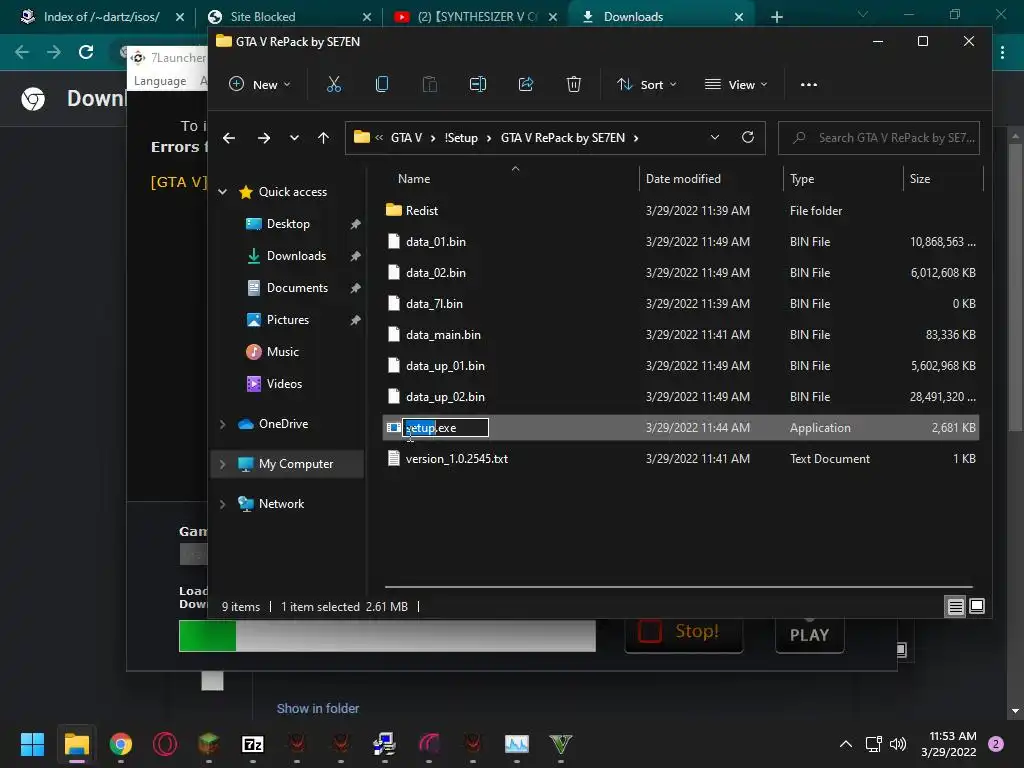
Task: Select Desktop in Quick access
Action: point(288,223)
